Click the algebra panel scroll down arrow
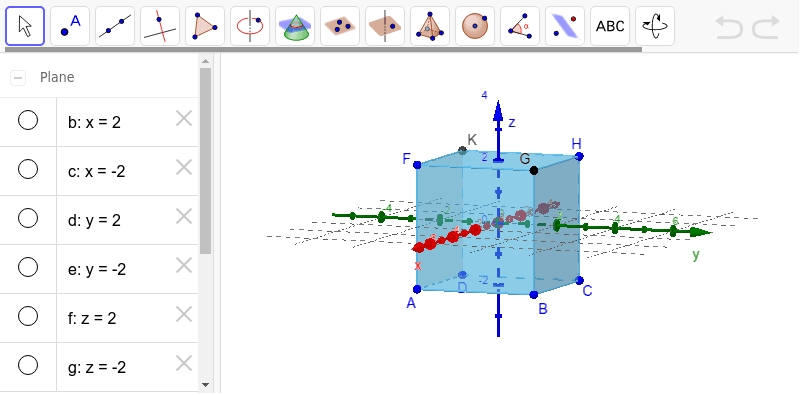 tap(206, 385)
